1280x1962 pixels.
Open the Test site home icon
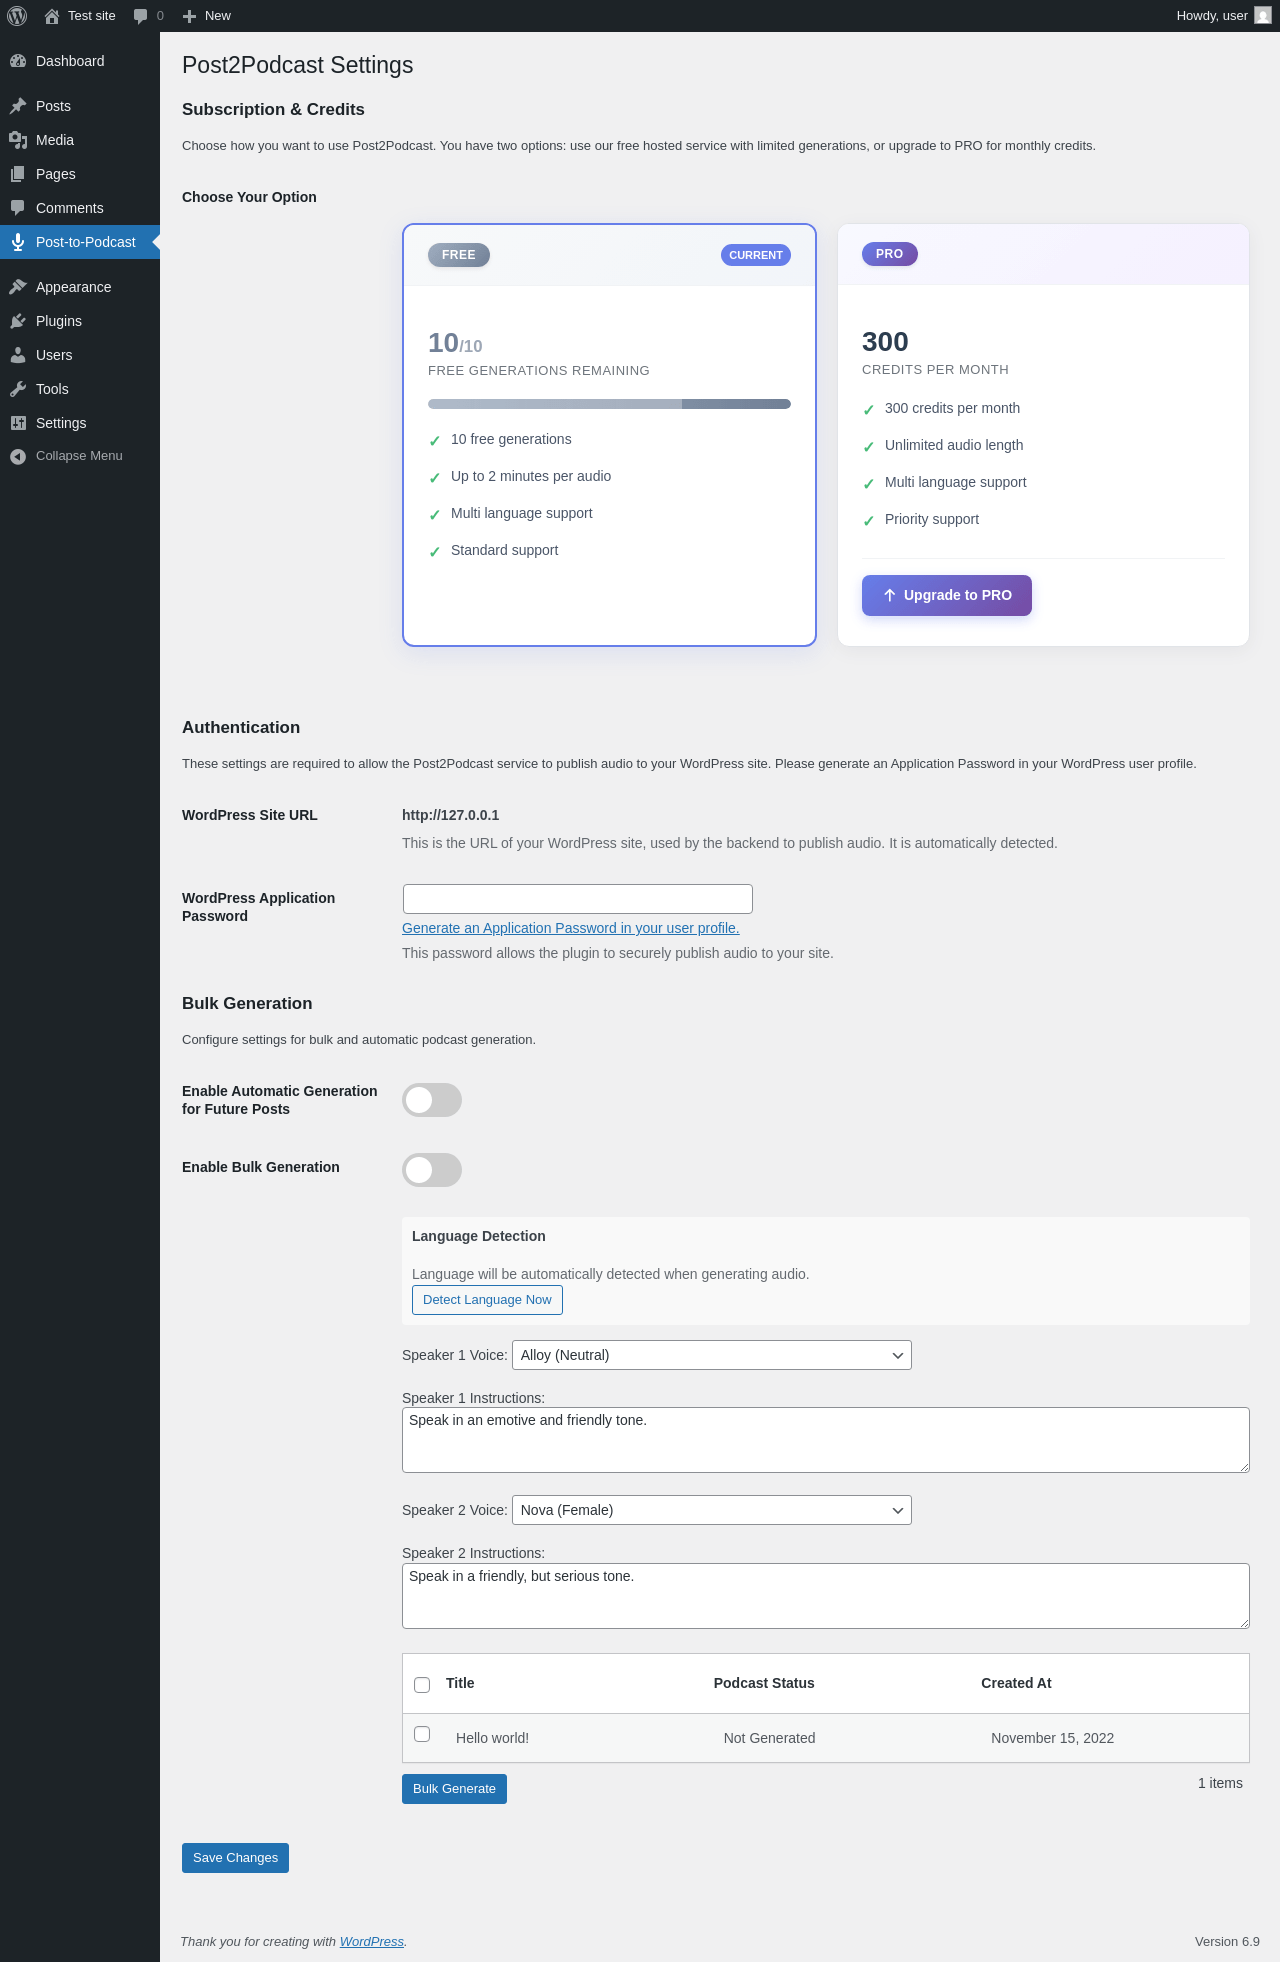(x=52, y=16)
